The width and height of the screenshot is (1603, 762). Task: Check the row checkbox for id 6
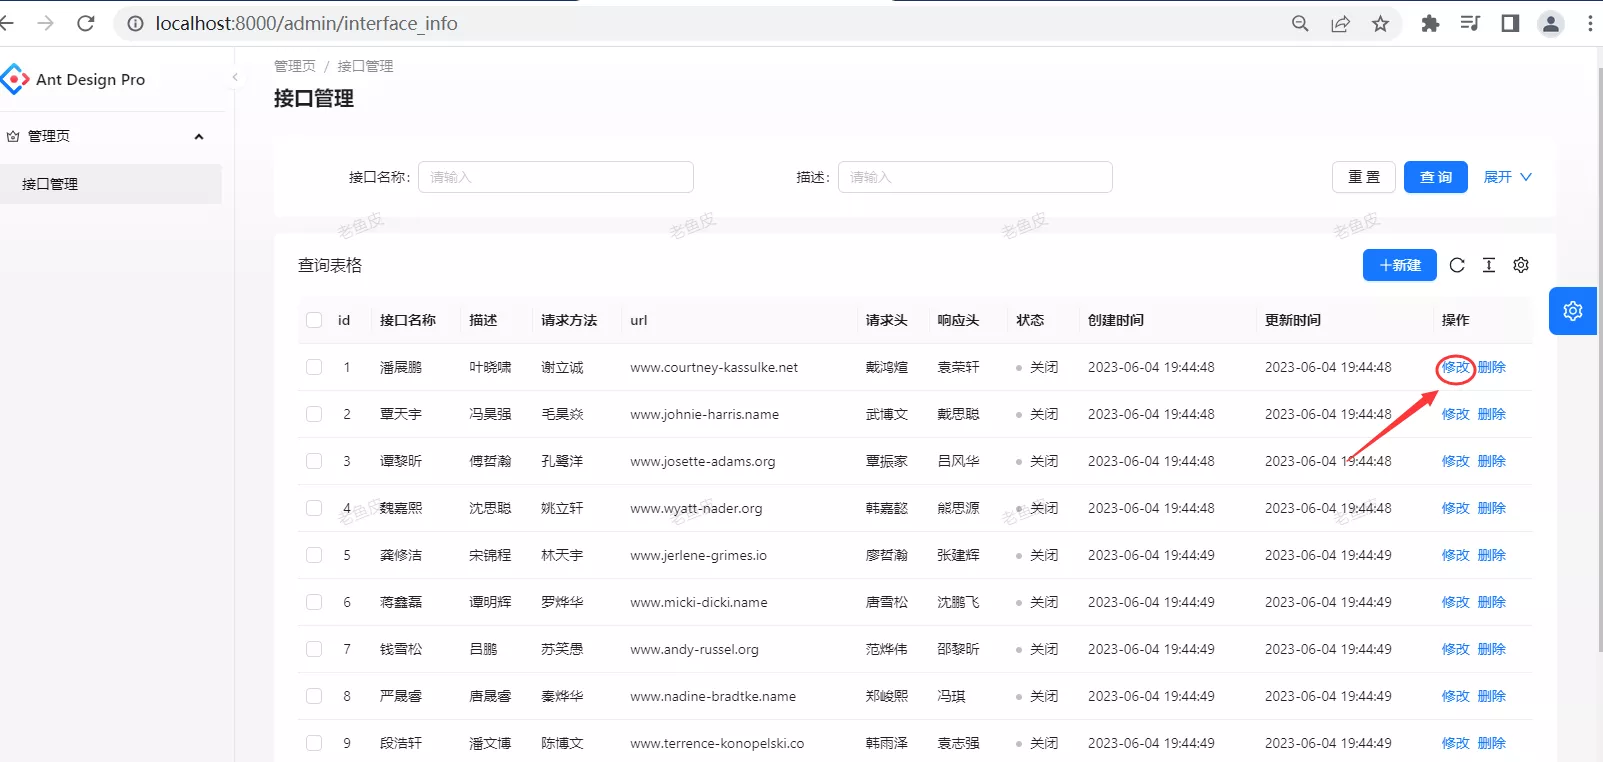coord(314,602)
